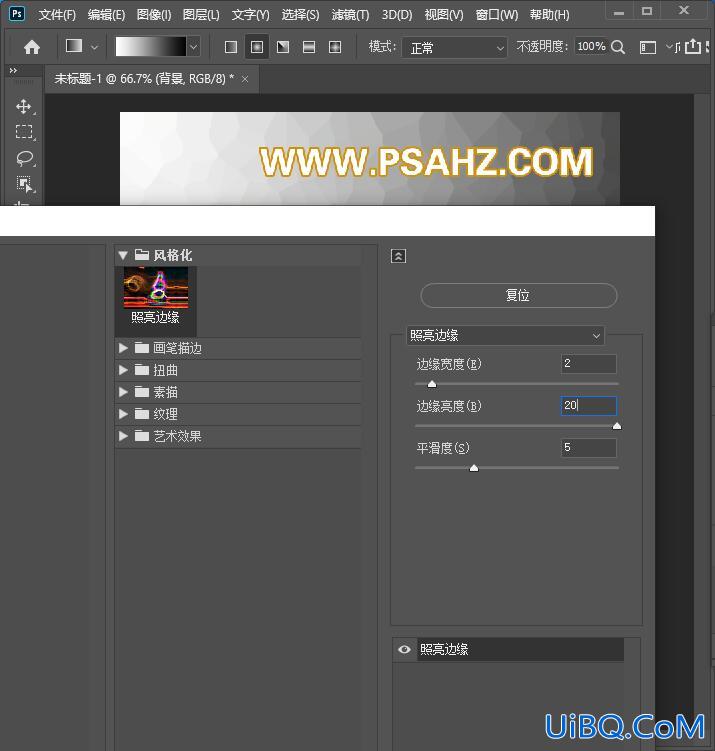Open the gradient tool preset dropdown arrow
Screen dimensions: 715x751
tap(94, 47)
